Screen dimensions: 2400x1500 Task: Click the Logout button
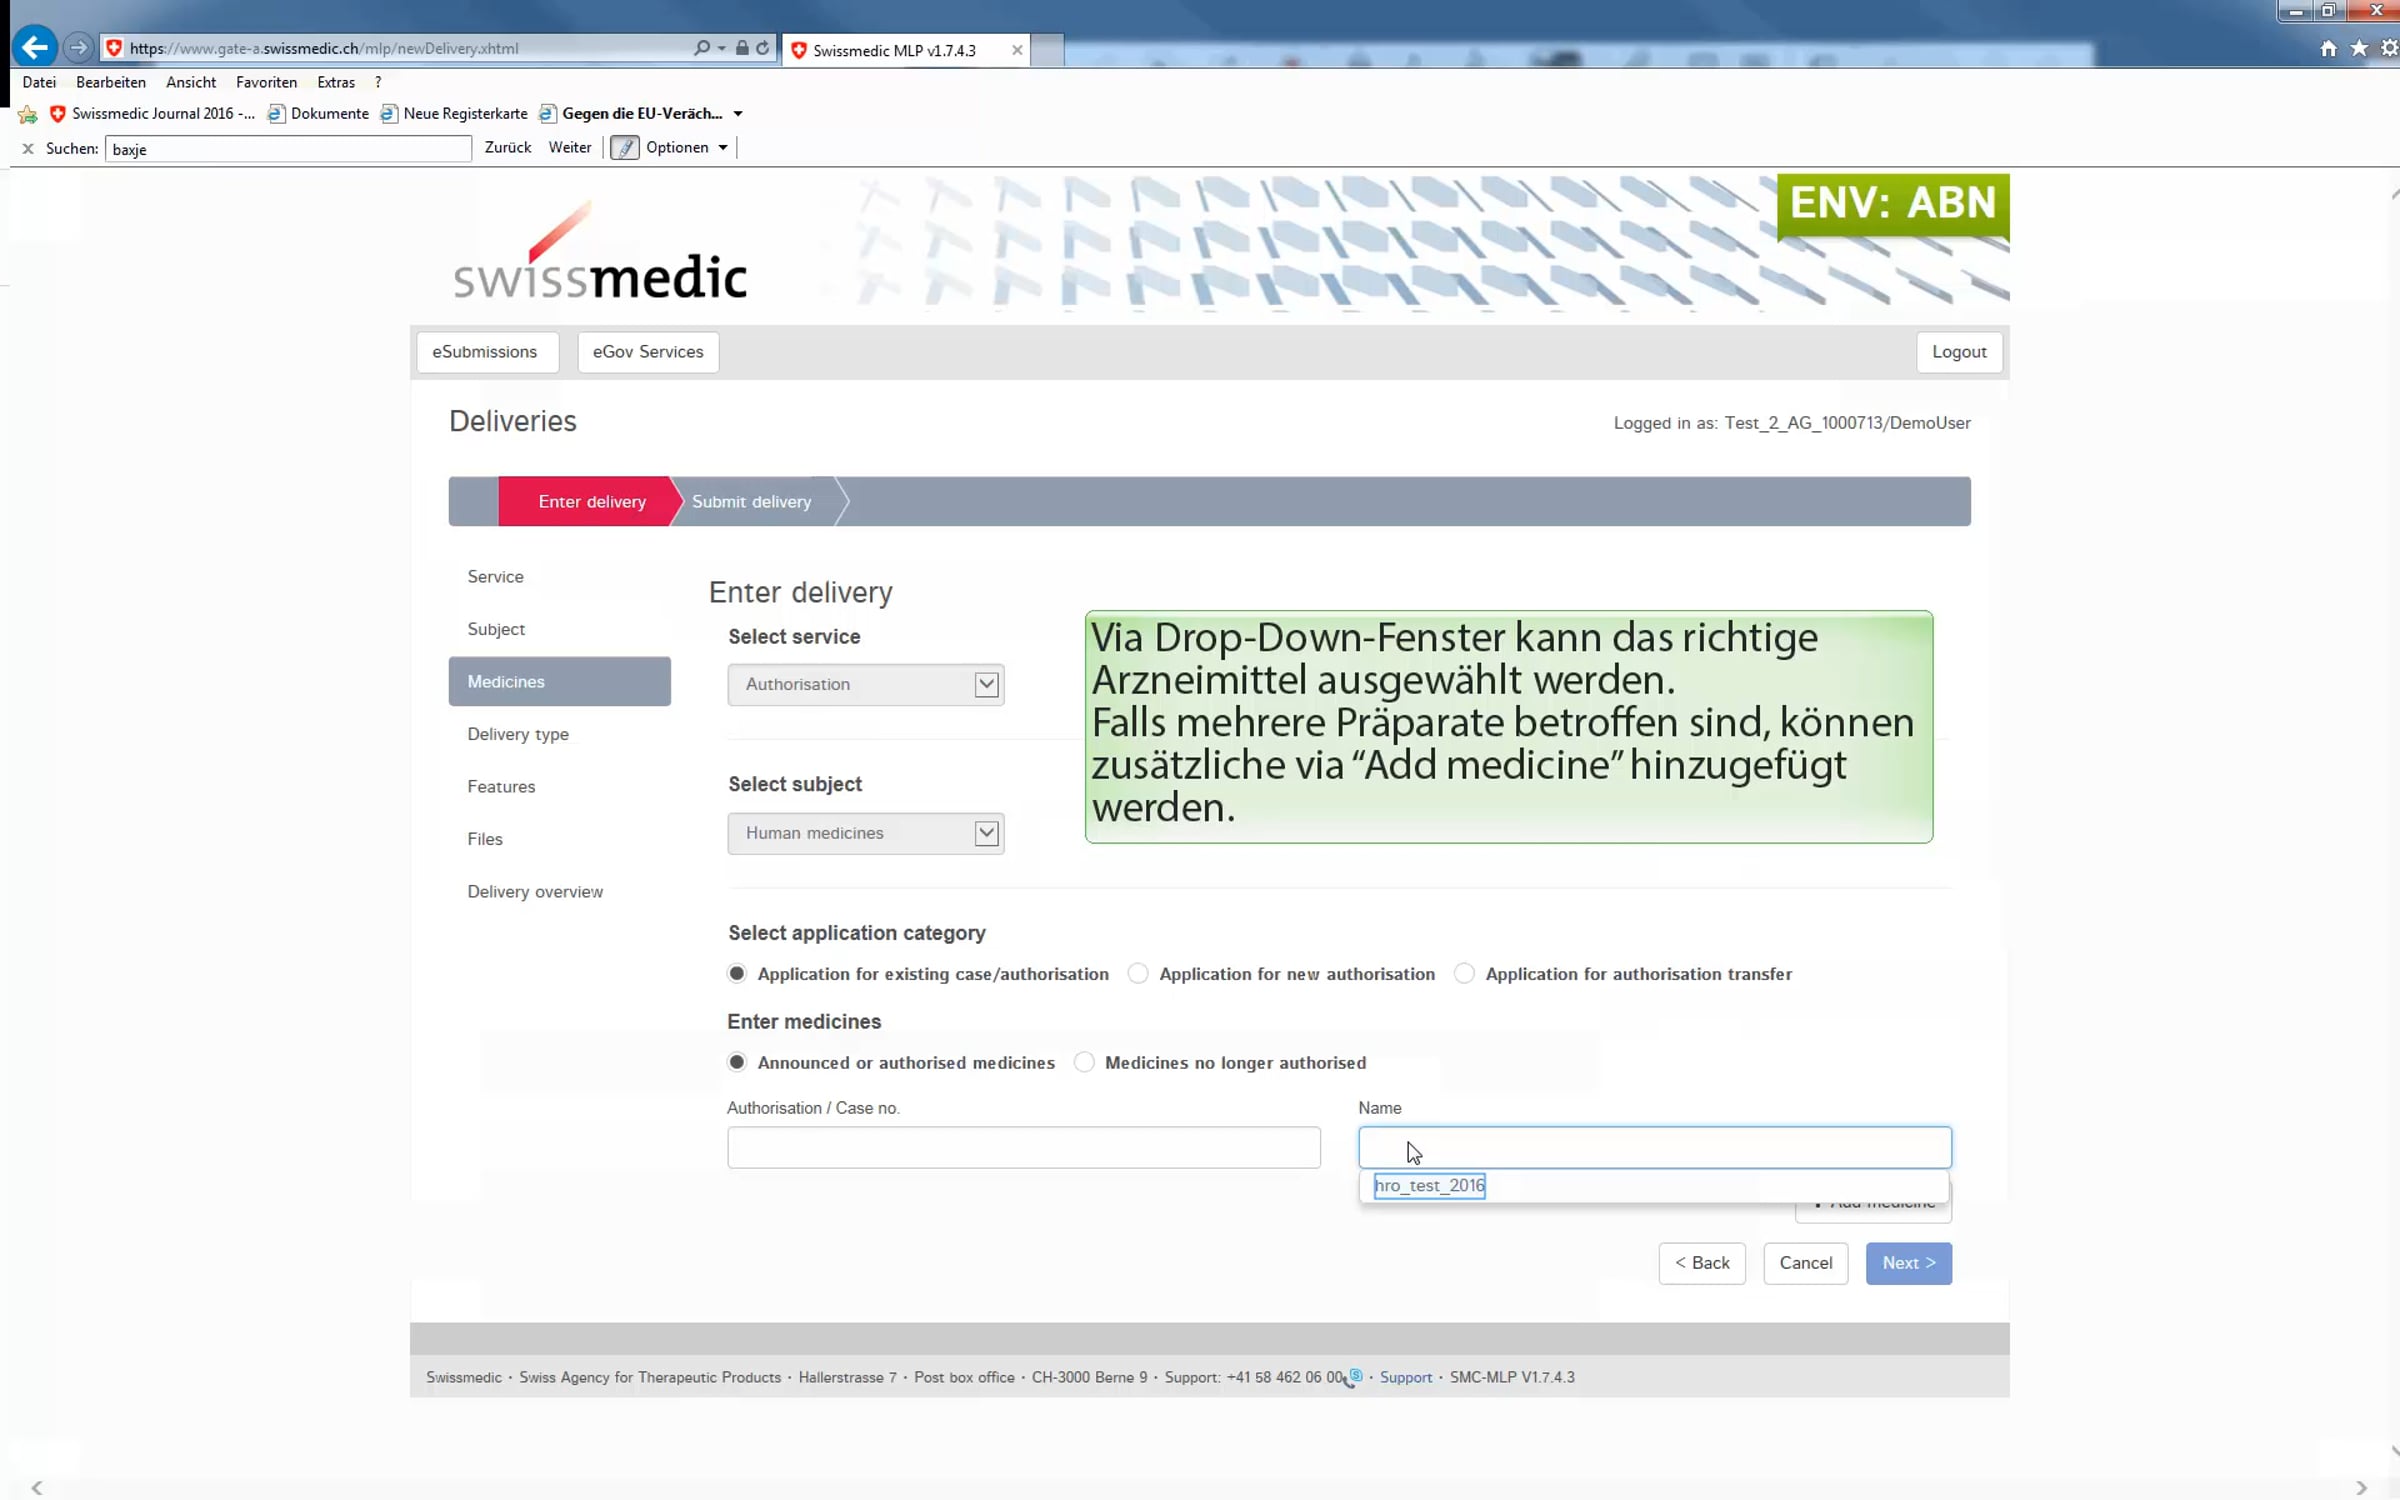(1959, 352)
